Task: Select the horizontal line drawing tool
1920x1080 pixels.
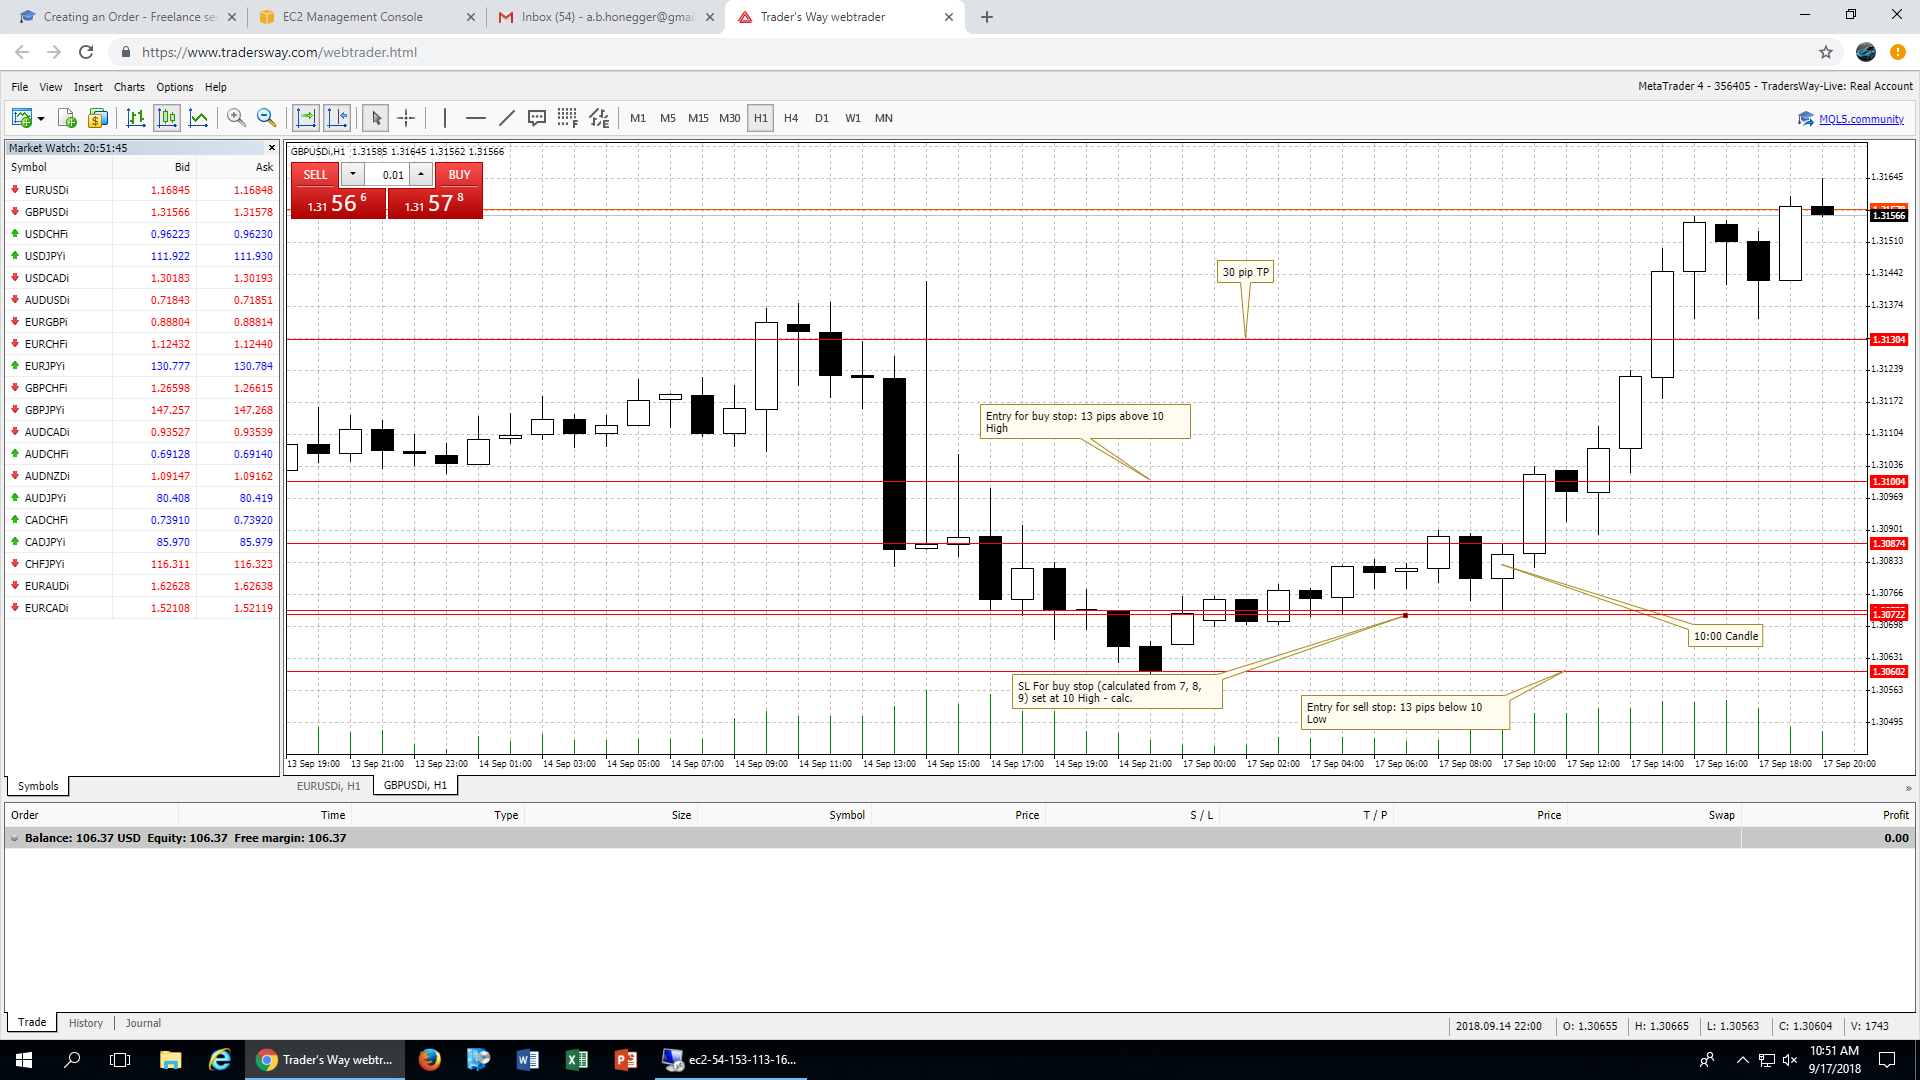Action: pyautogui.click(x=476, y=118)
